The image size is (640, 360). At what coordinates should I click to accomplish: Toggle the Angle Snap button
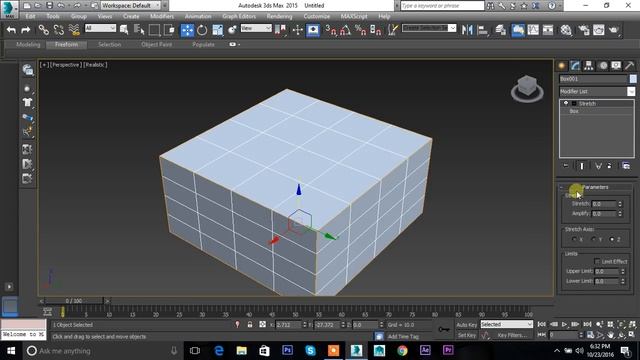345,30
